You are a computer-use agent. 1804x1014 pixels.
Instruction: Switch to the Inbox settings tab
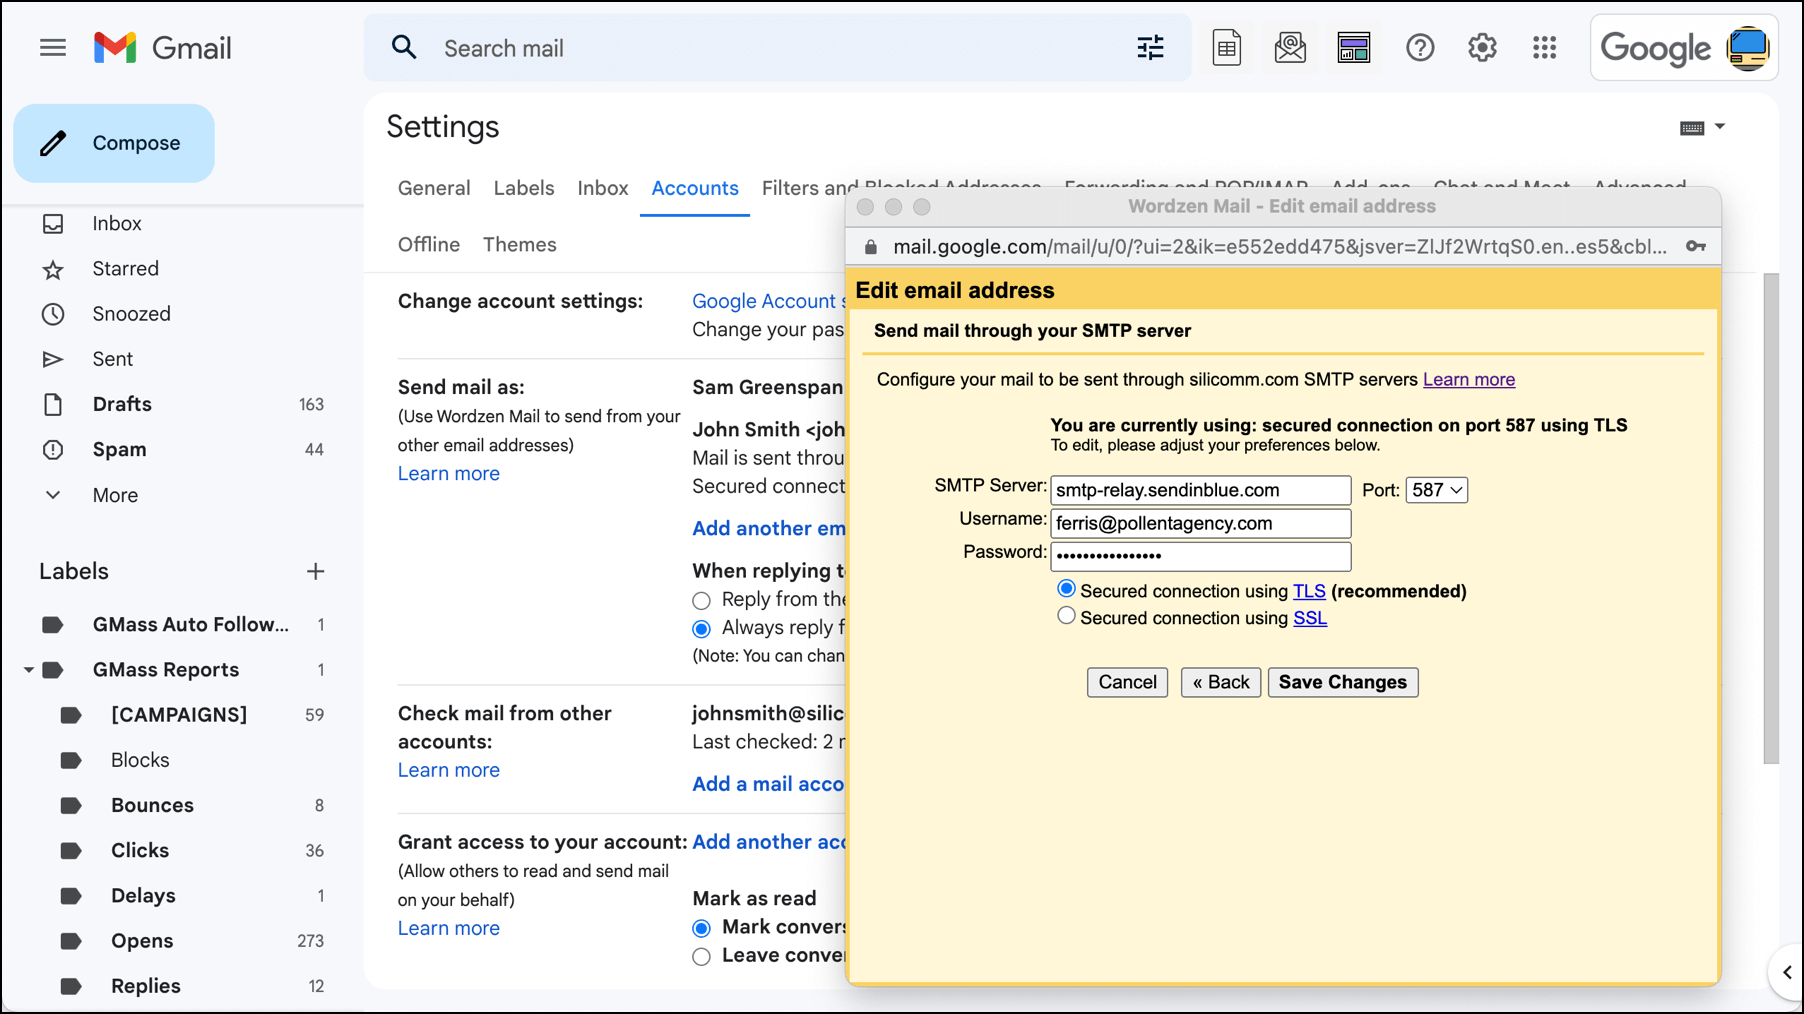pos(603,188)
